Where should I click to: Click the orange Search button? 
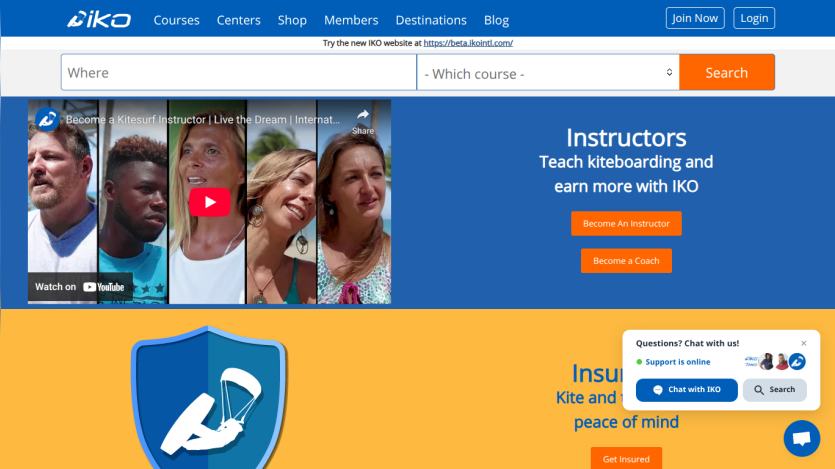(x=726, y=72)
